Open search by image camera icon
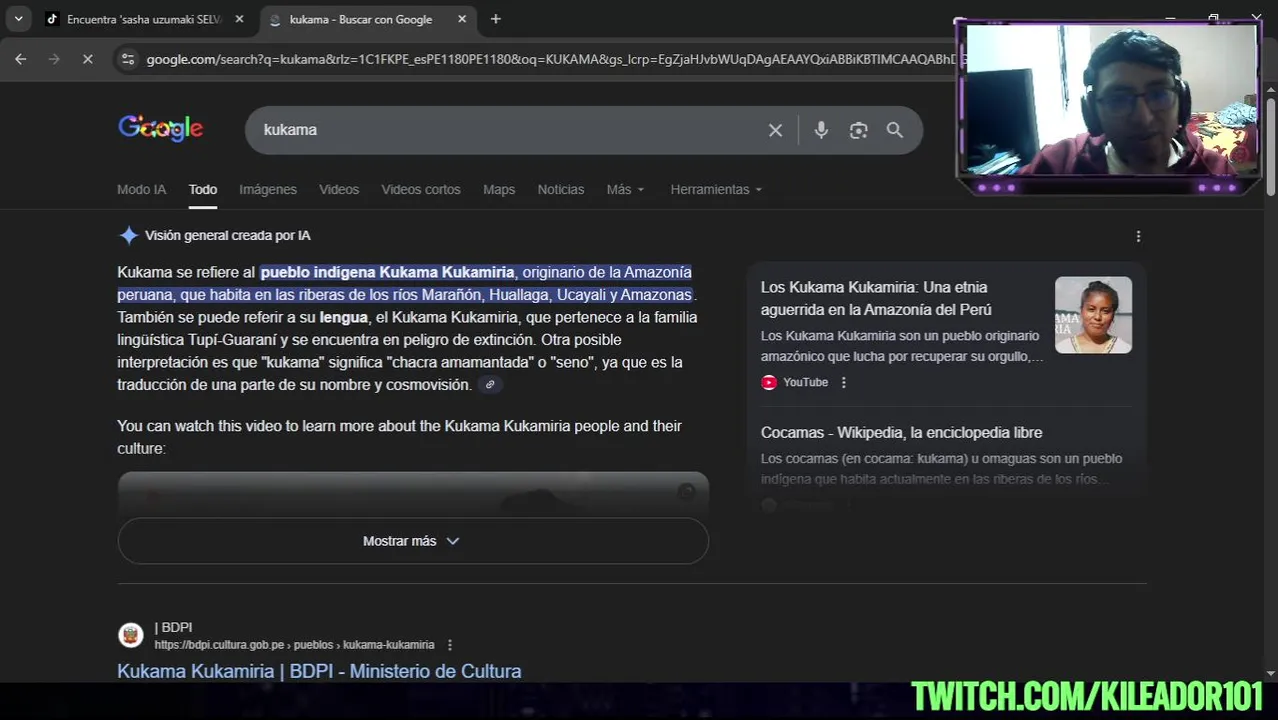The width and height of the screenshot is (1278, 720). (x=858, y=130)
